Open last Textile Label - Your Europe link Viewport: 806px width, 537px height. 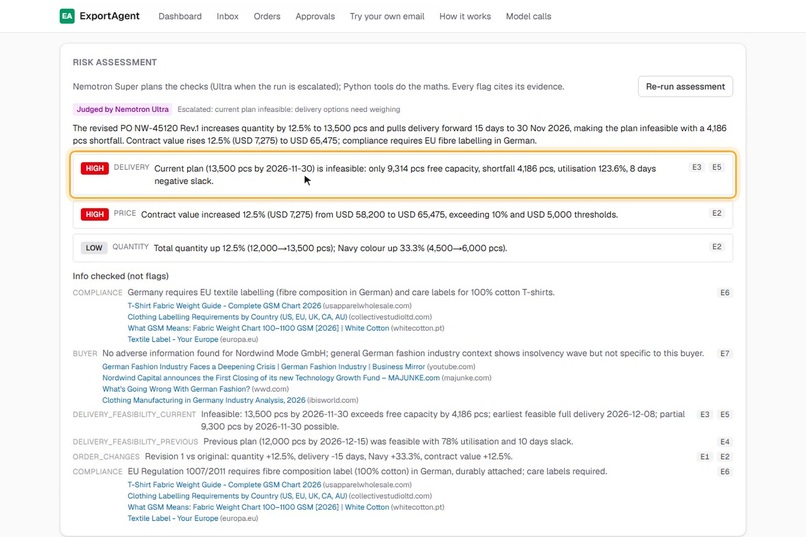click(173, 519)
